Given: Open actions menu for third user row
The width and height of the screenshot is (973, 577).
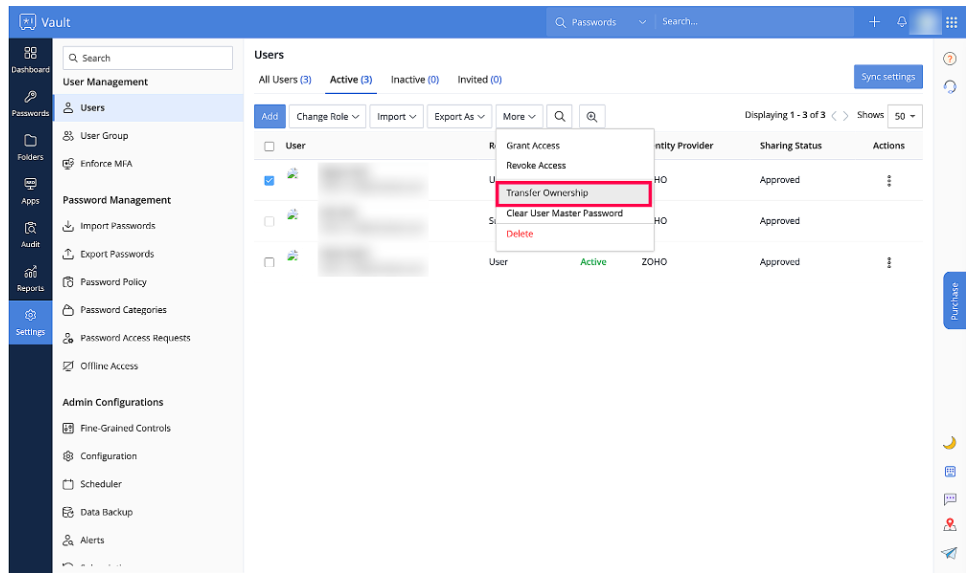Looking at the screenshot, I should (889, 262).
